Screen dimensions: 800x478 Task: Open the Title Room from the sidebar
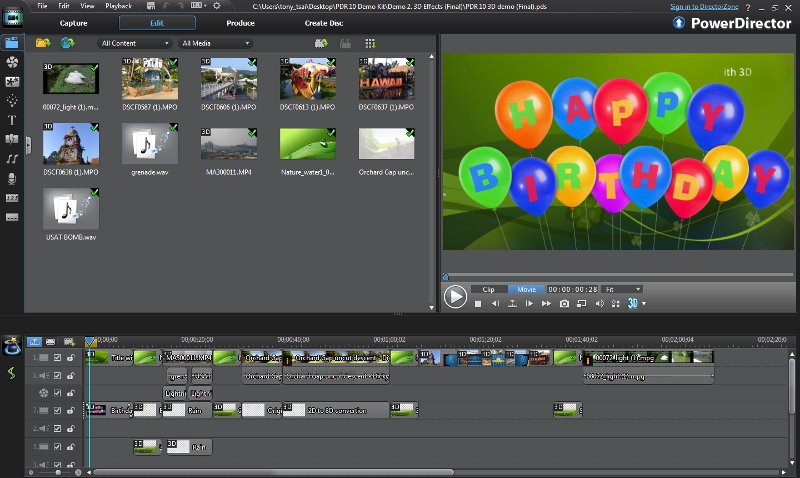pyautogui.click(x=12, y=120)
